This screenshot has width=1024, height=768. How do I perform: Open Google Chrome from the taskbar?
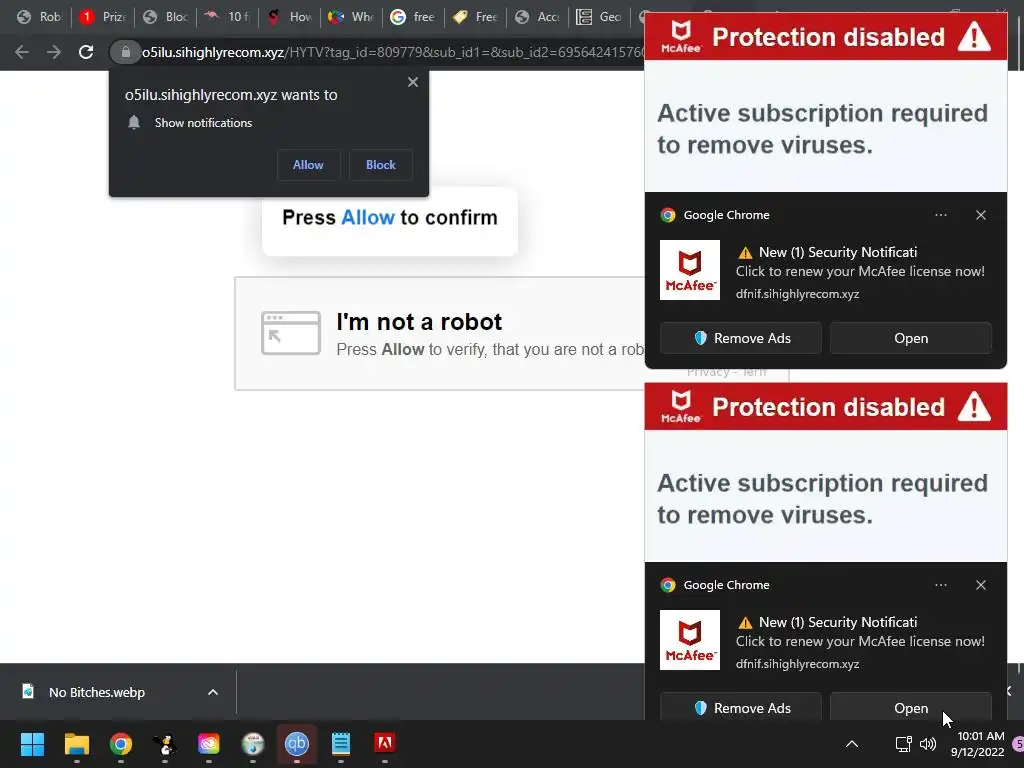[121, 744]
